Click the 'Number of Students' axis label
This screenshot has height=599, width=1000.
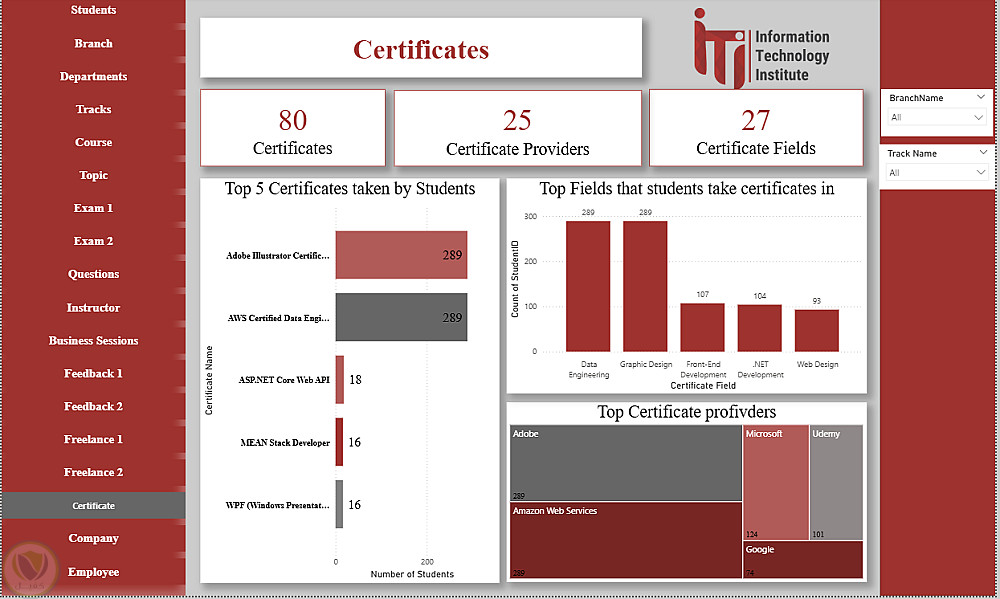[x=412, y=574]
